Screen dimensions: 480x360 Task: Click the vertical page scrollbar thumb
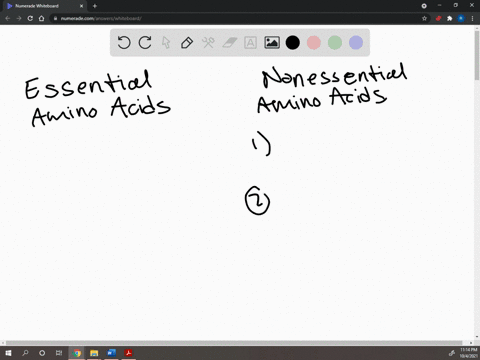[x=477, y=56]
